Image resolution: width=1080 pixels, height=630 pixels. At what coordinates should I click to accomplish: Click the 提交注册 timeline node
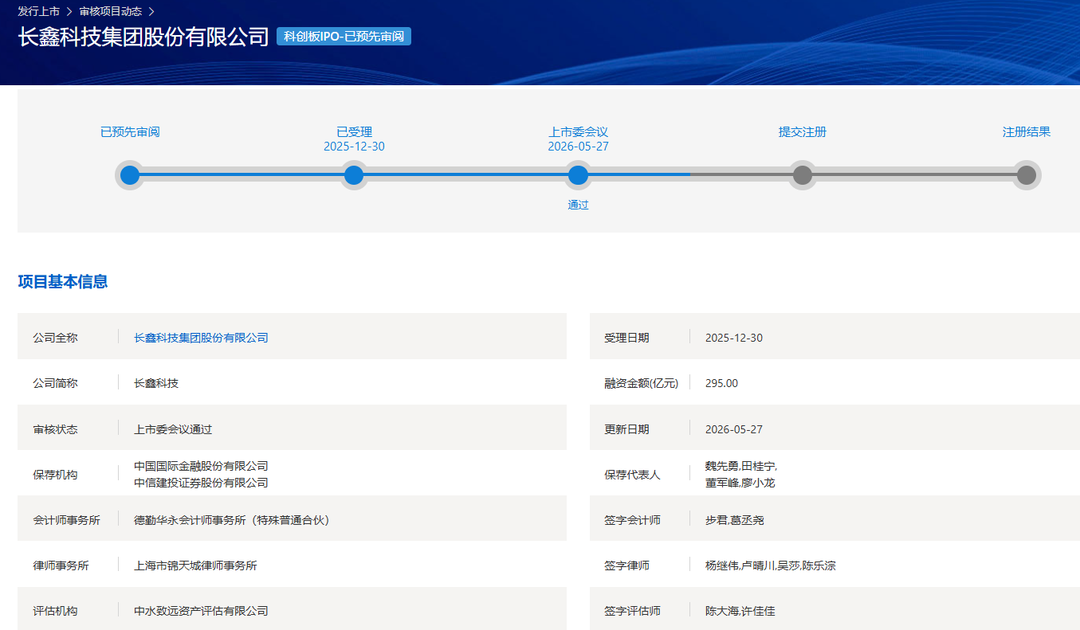(x=802, y=175)
